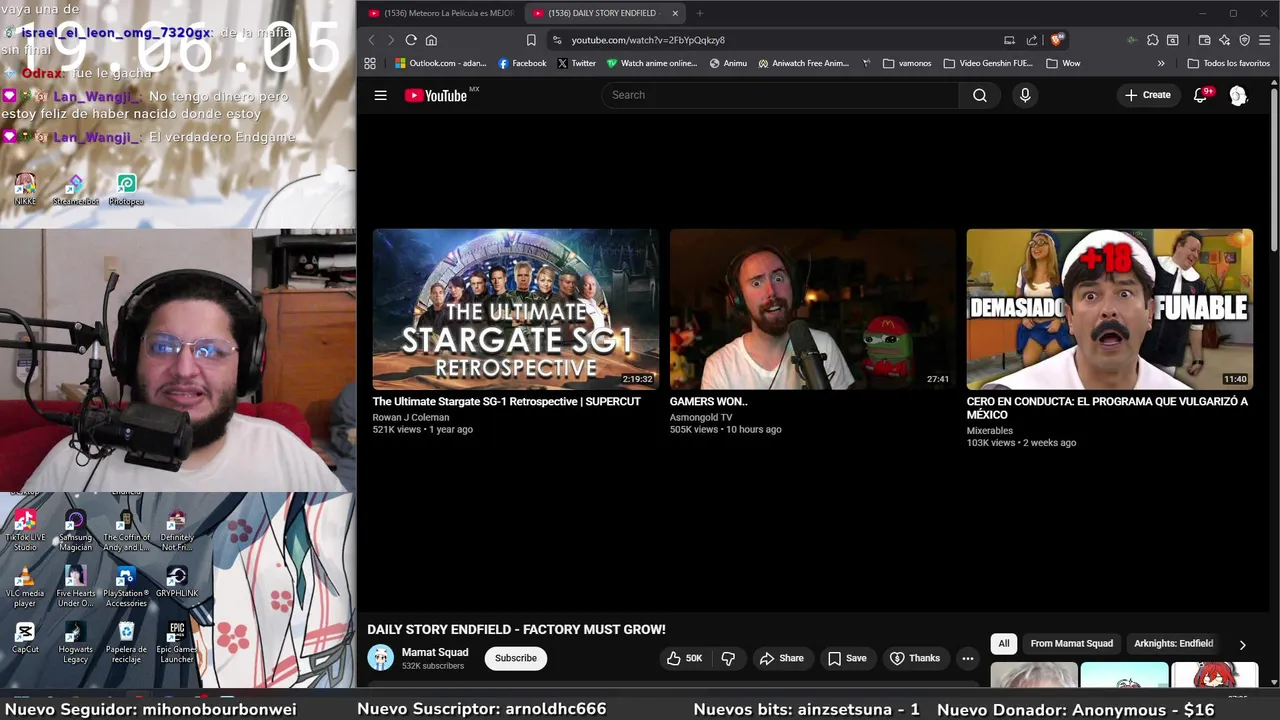Open the Mamat Squad channel name
This screenshot has height=720, width=1280.
pos(435,652)
